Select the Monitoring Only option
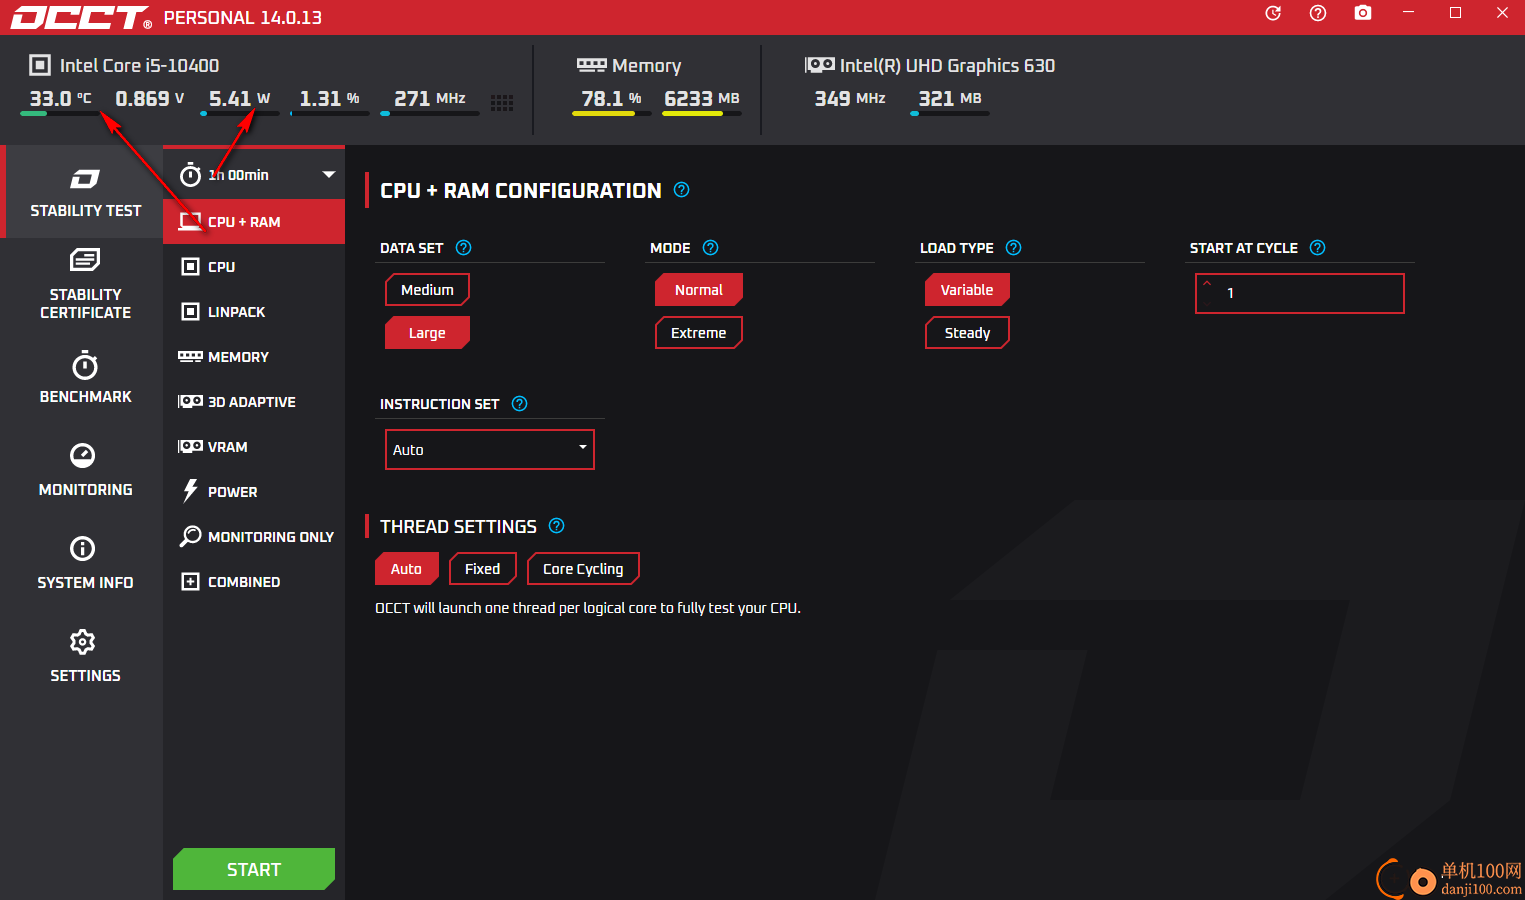Image resolution: width=1525 pixels, height=900 pixels. (254, 537)
